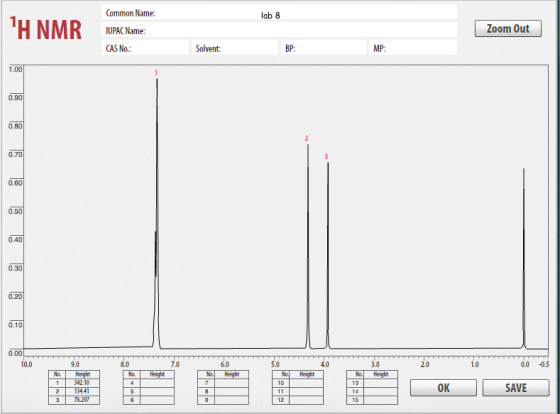Click empty Height cell for peak 4
This screenshot has height=414, width=560.
pyautogui.click(x=157, y=383)
